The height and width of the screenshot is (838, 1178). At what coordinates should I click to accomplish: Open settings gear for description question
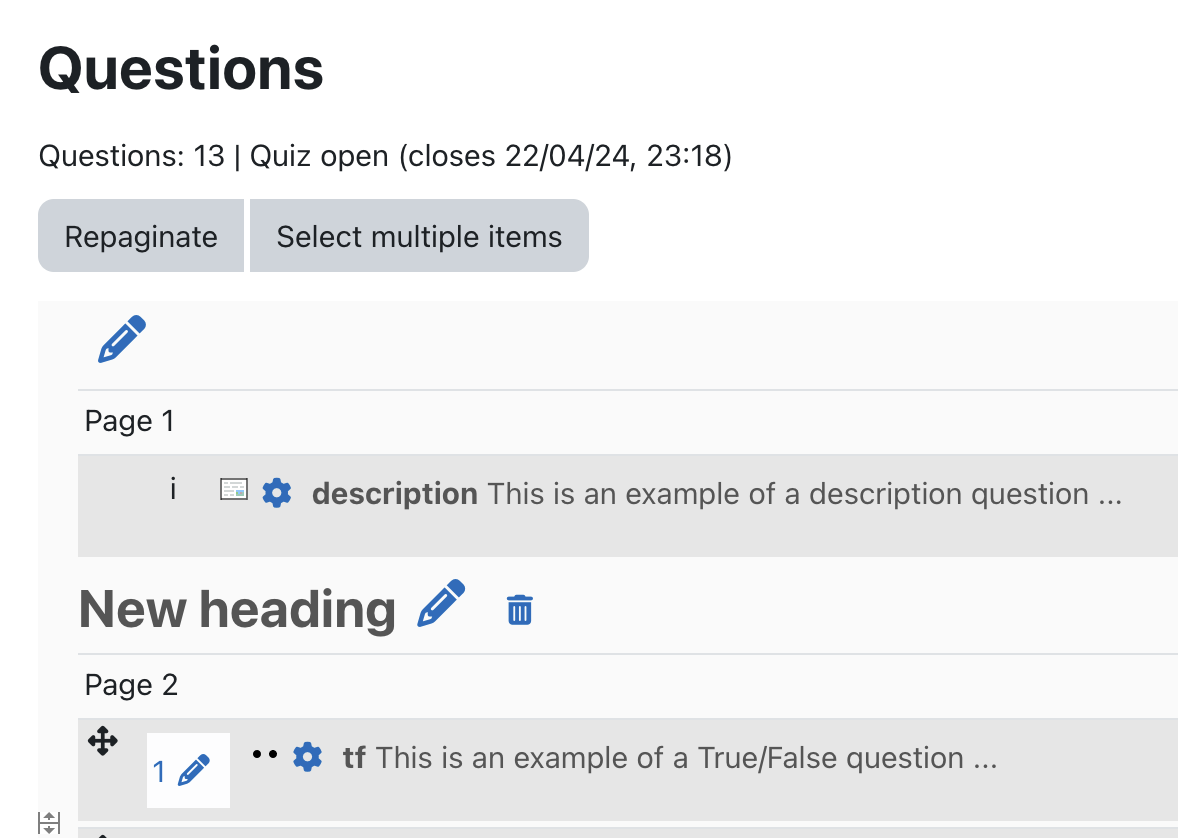click(276, 493)
